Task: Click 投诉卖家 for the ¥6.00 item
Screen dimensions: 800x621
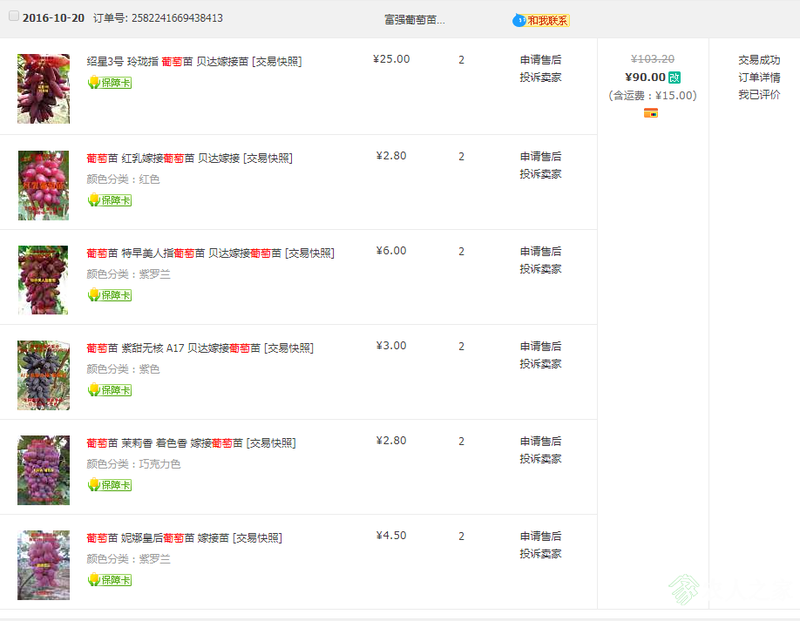Action: (540, 269)
